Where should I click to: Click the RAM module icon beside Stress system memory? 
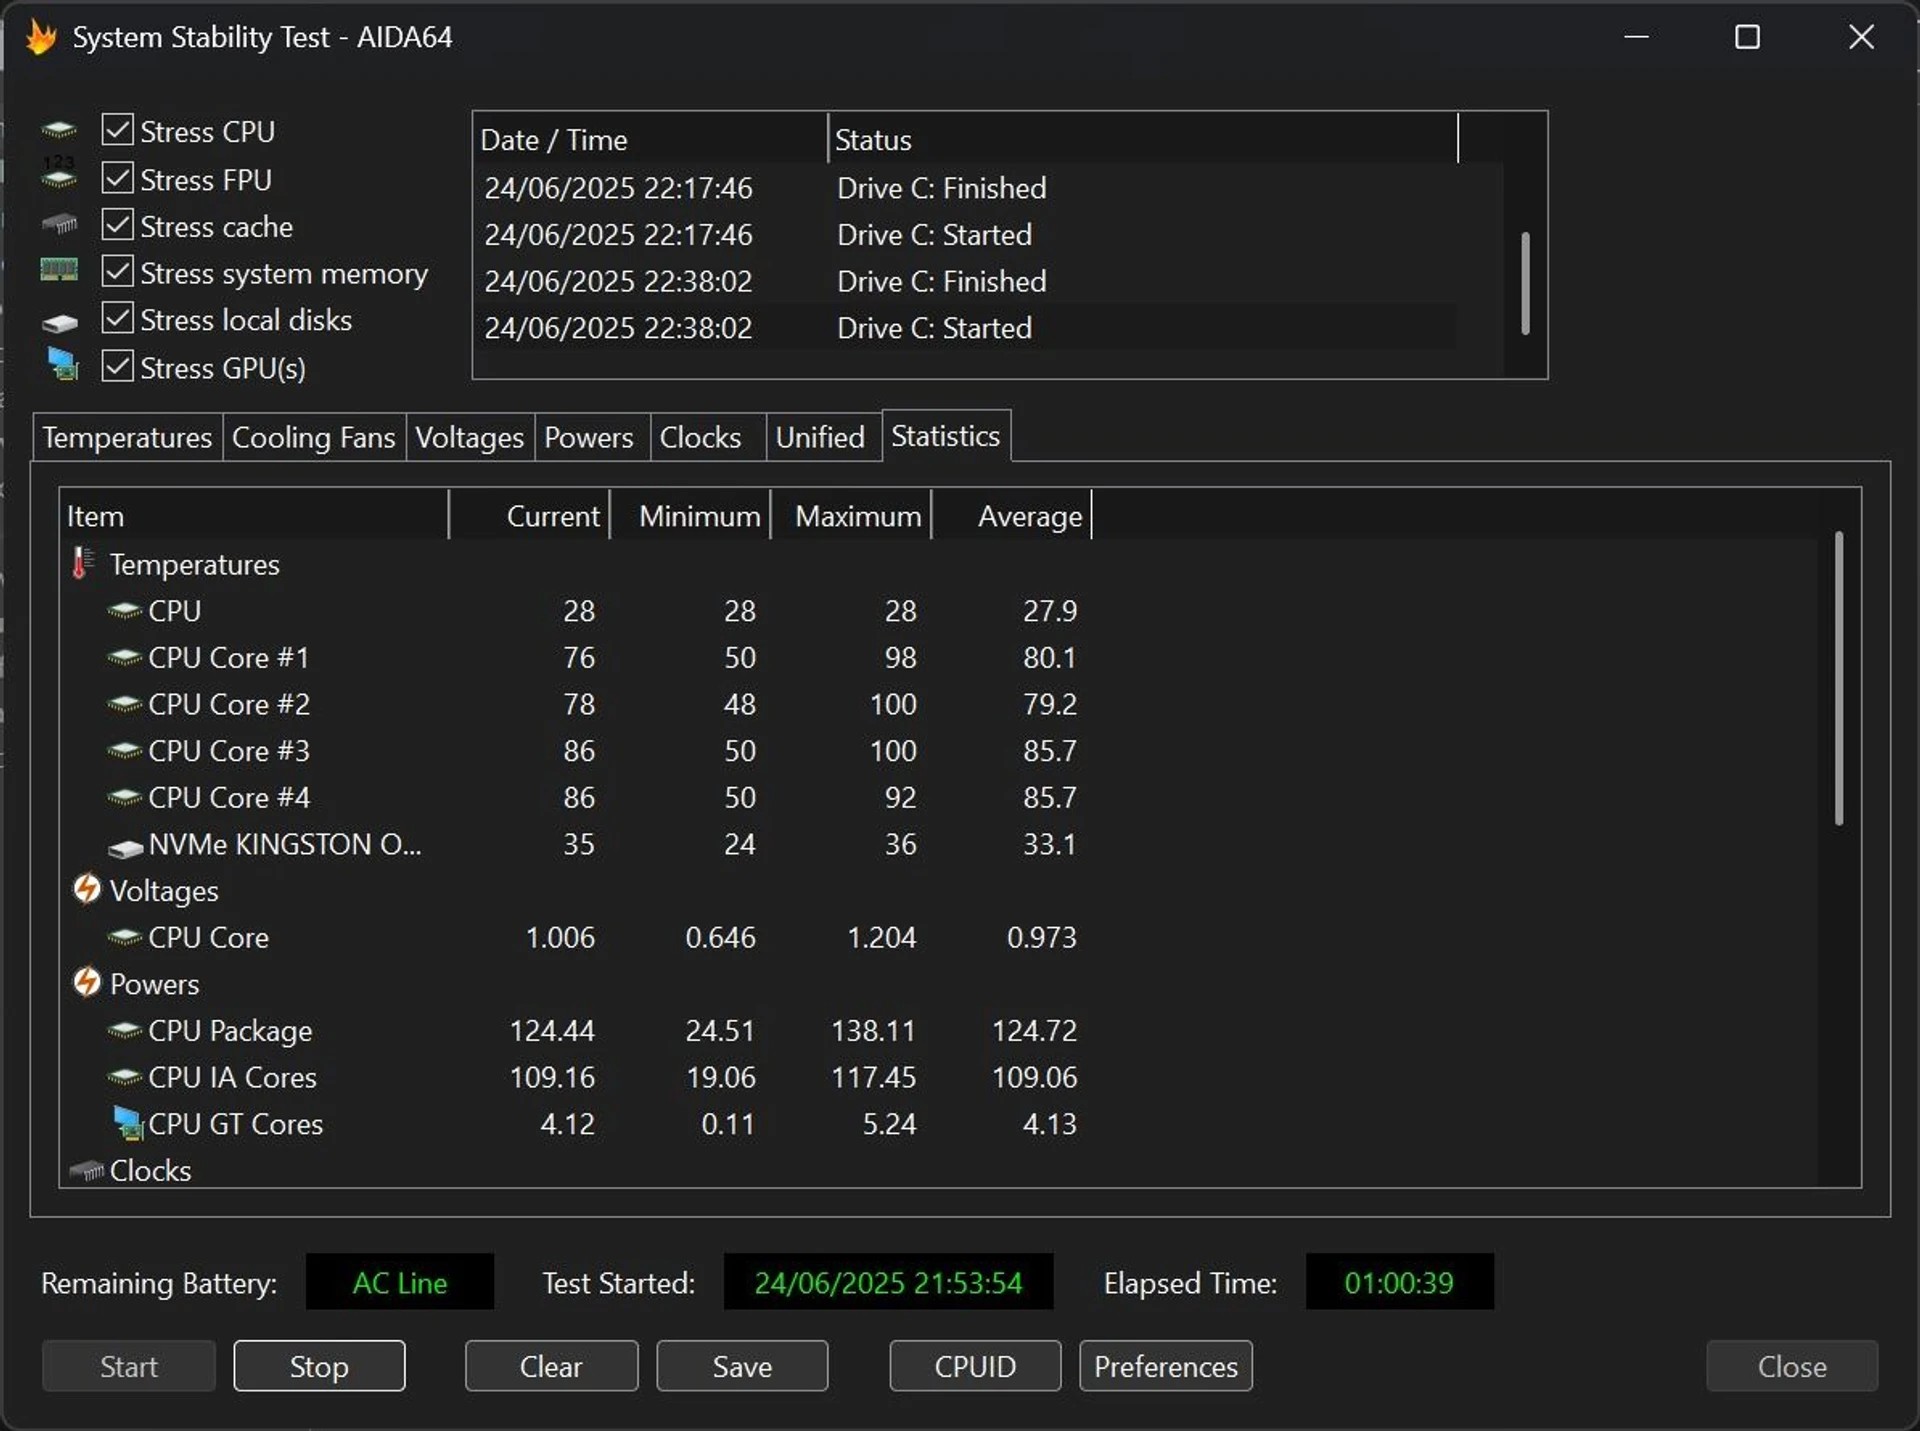59,270
